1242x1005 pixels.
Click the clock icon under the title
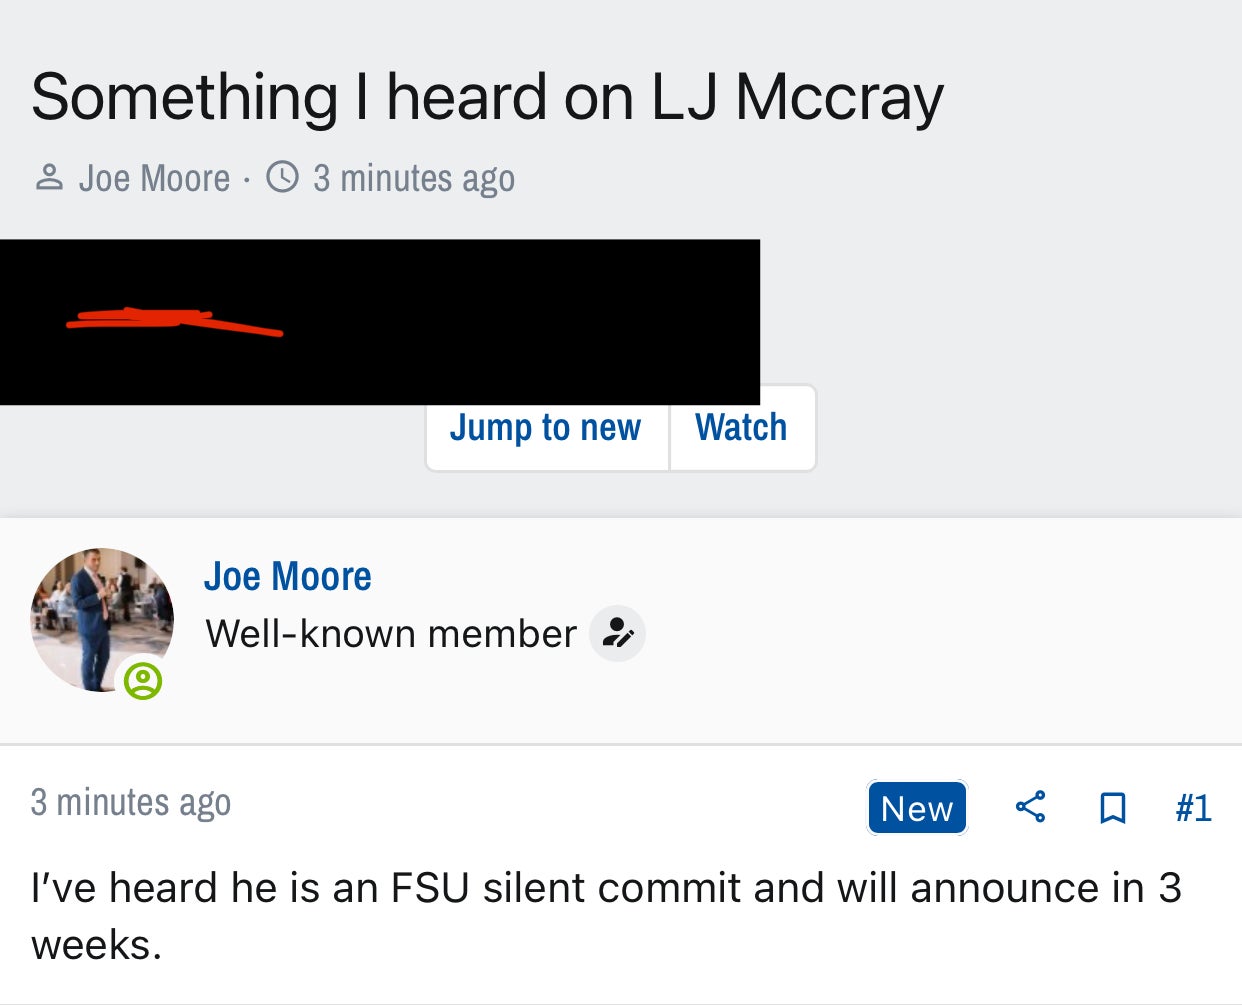click(283, 178)
